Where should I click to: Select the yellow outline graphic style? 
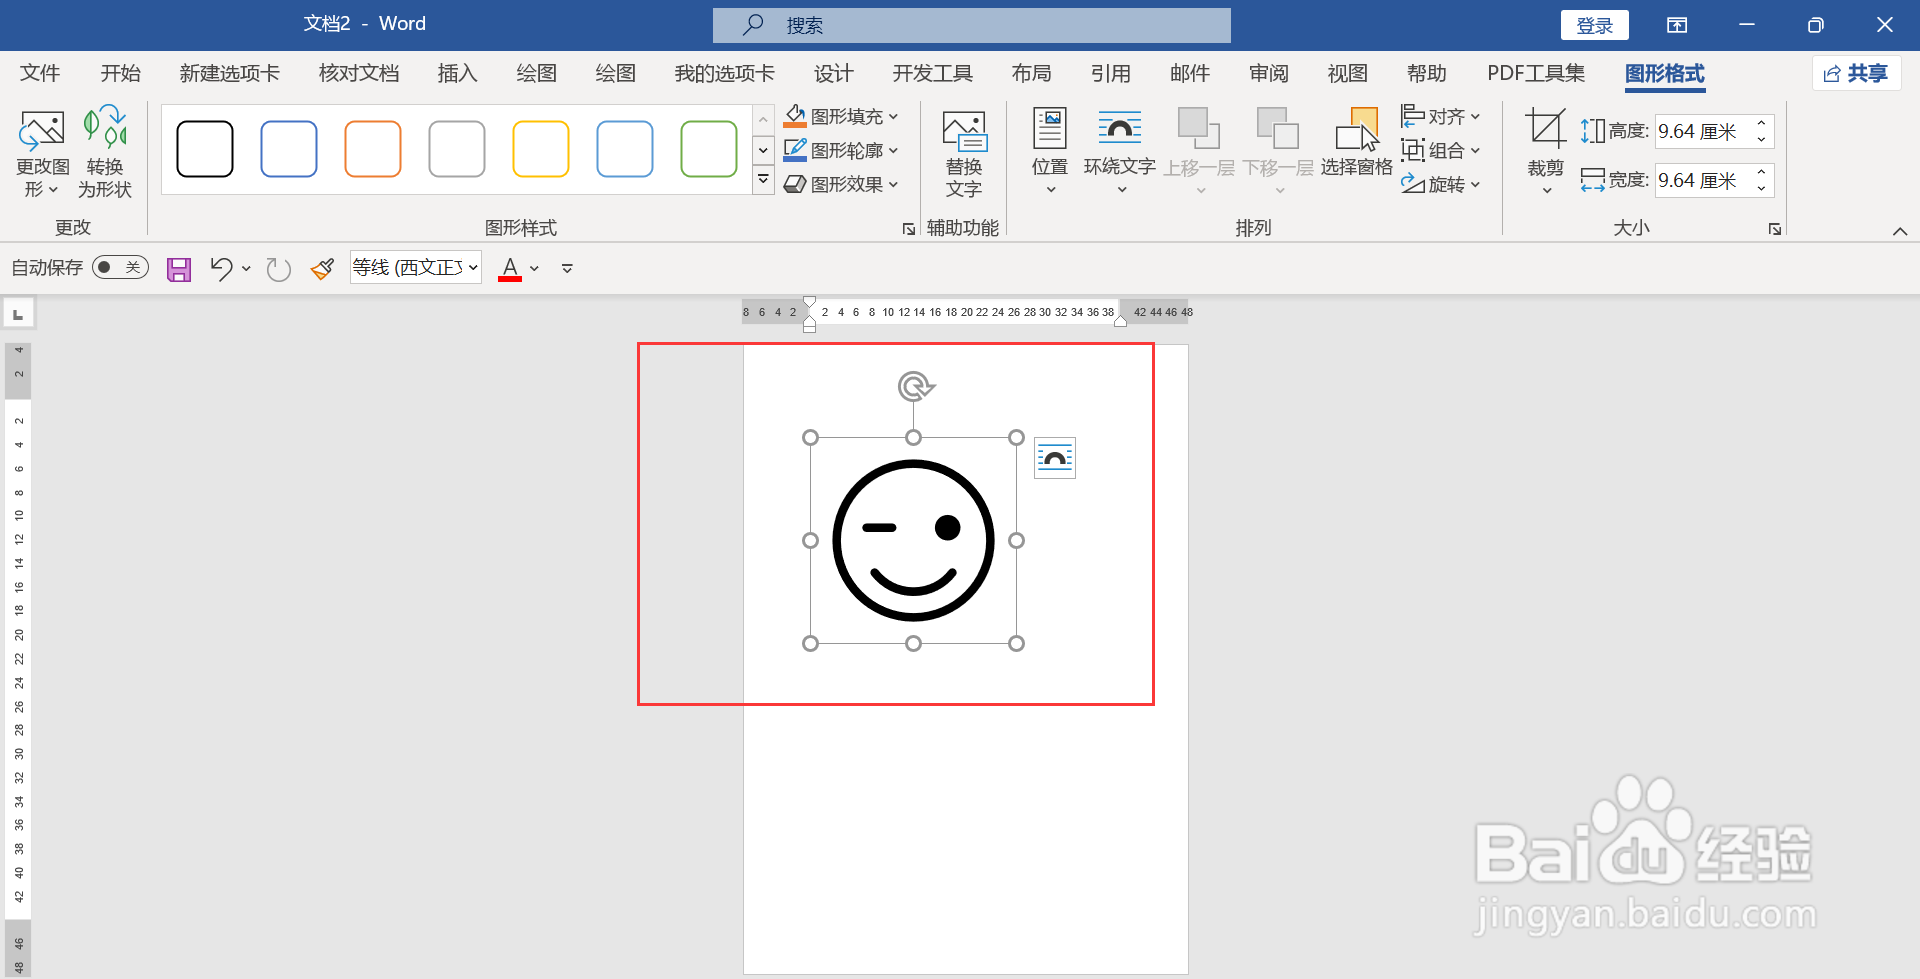tap(541, 149)
